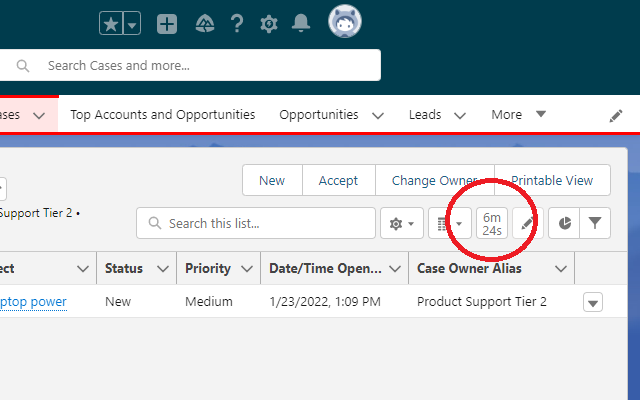Edit navigation bar with pencil icon
This screenshot has height=400, width=640.
point(616,115)
